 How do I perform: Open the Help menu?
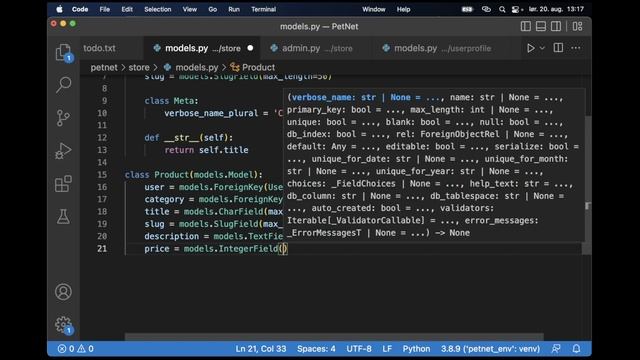pyautogui.click(x=403, y=9)
